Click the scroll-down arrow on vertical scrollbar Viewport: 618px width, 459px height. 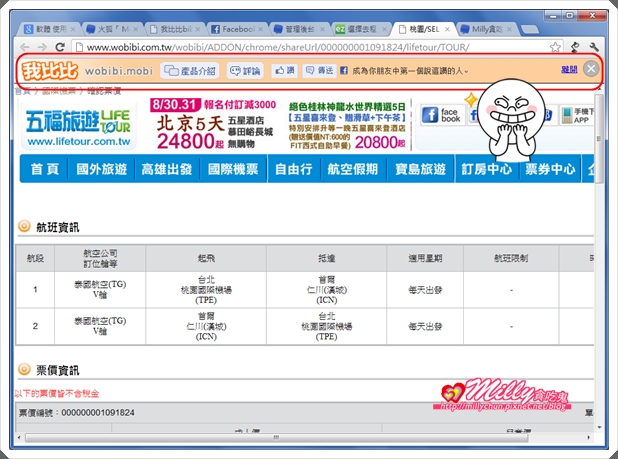click(x=599, y=427)
